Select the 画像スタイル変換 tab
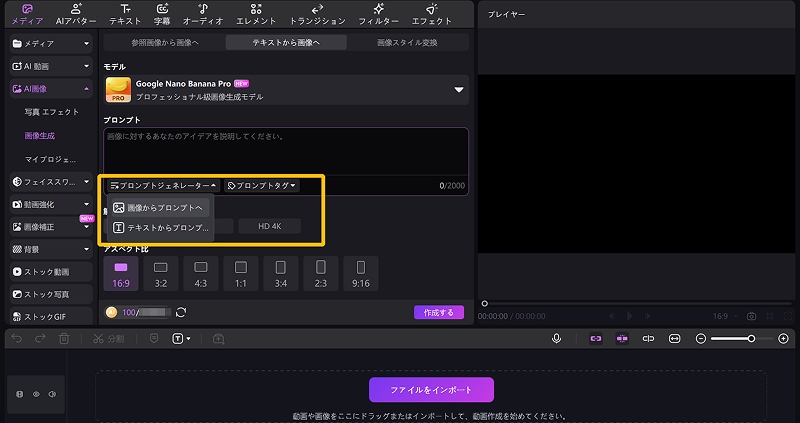800x423 pixels. (x=407, y=43)
